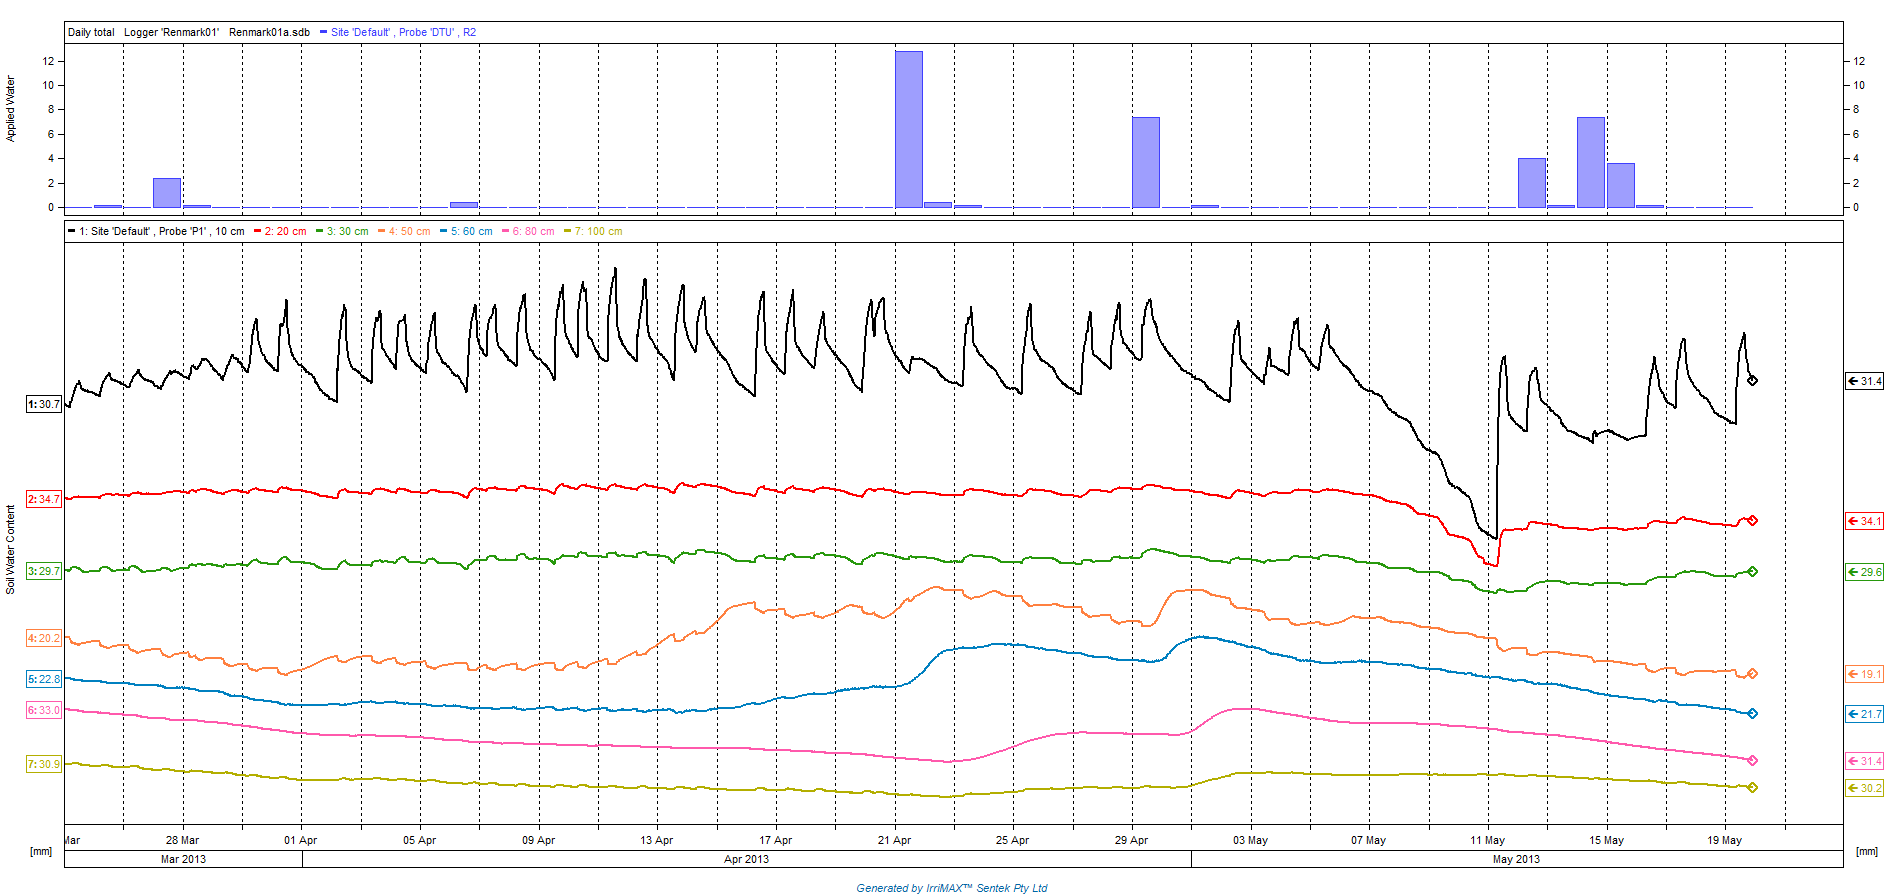This screenshot has height=894, width=1902.
Task: Click the '11 May' date axis label
Action: [x=1487, y=840]
